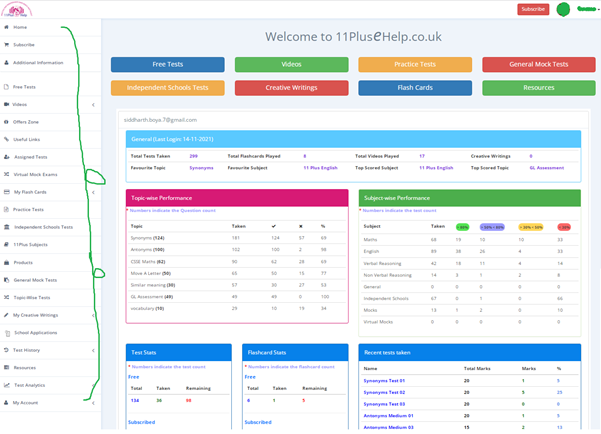Screen dimensions: 601x434
Task: Click the Offers Zone icon
Action: 6,122
